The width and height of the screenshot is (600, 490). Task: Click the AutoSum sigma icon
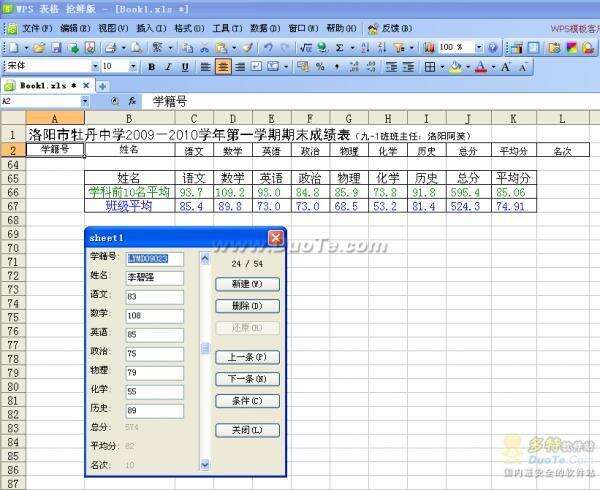[x=339, y=47]
